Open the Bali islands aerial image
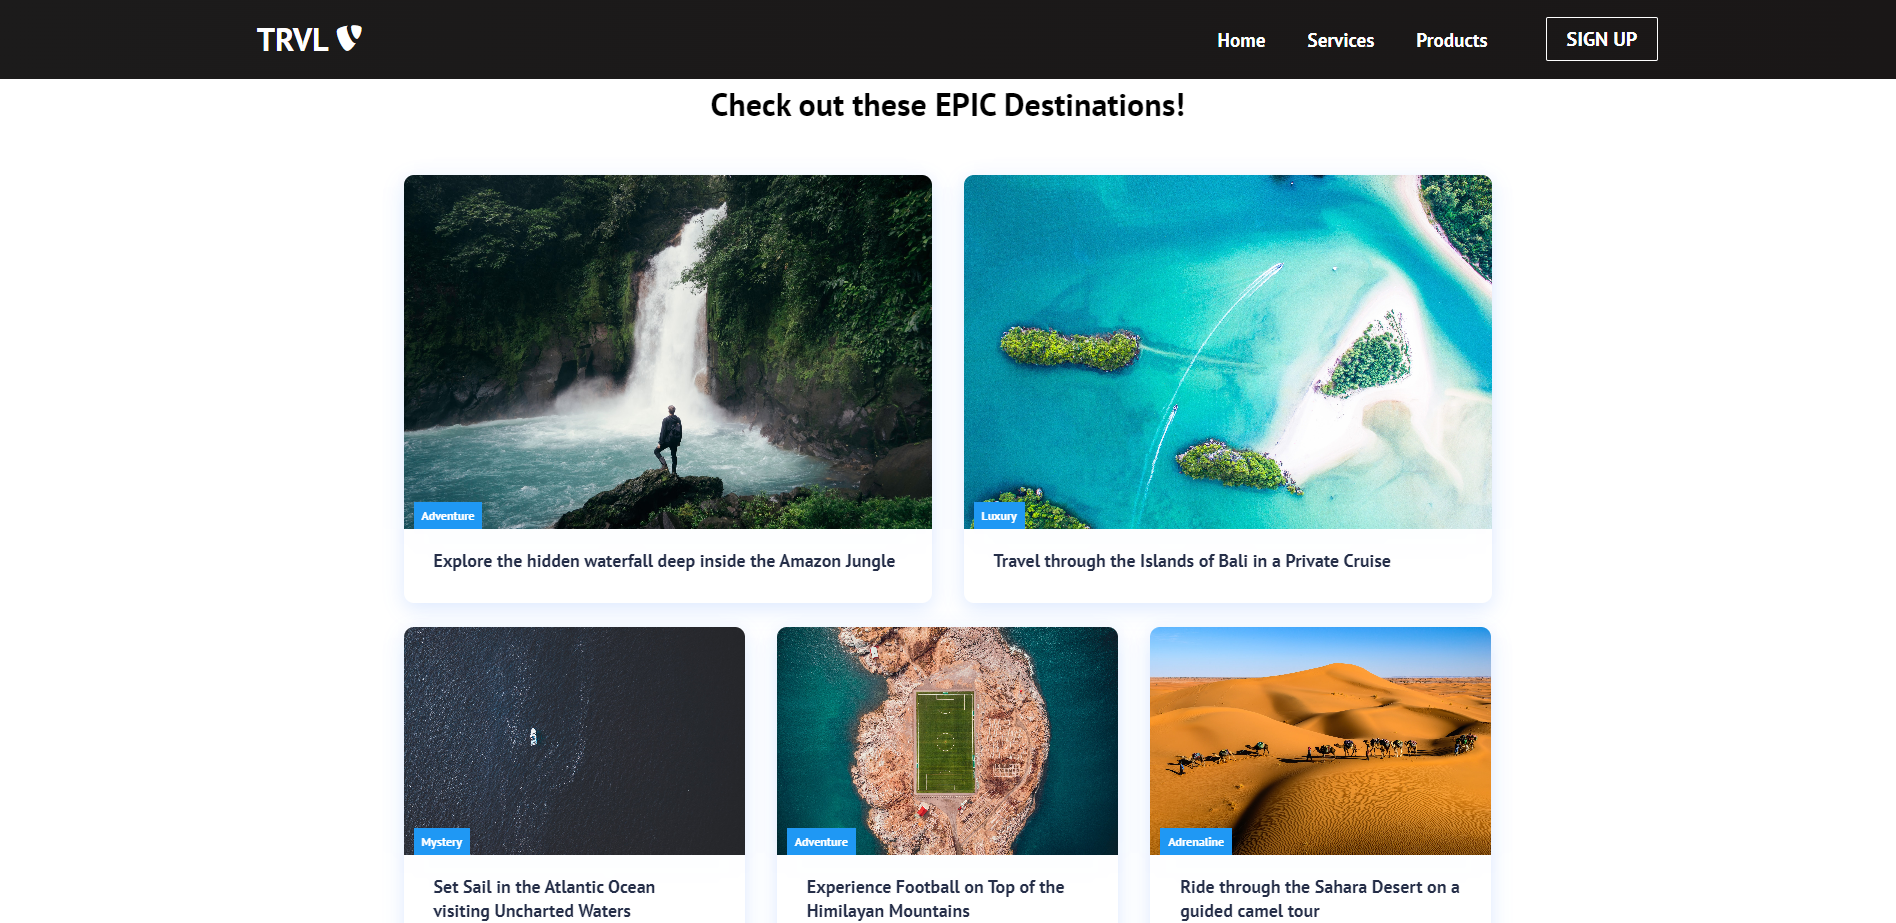1896x923 pixels. click(1228, 352)
